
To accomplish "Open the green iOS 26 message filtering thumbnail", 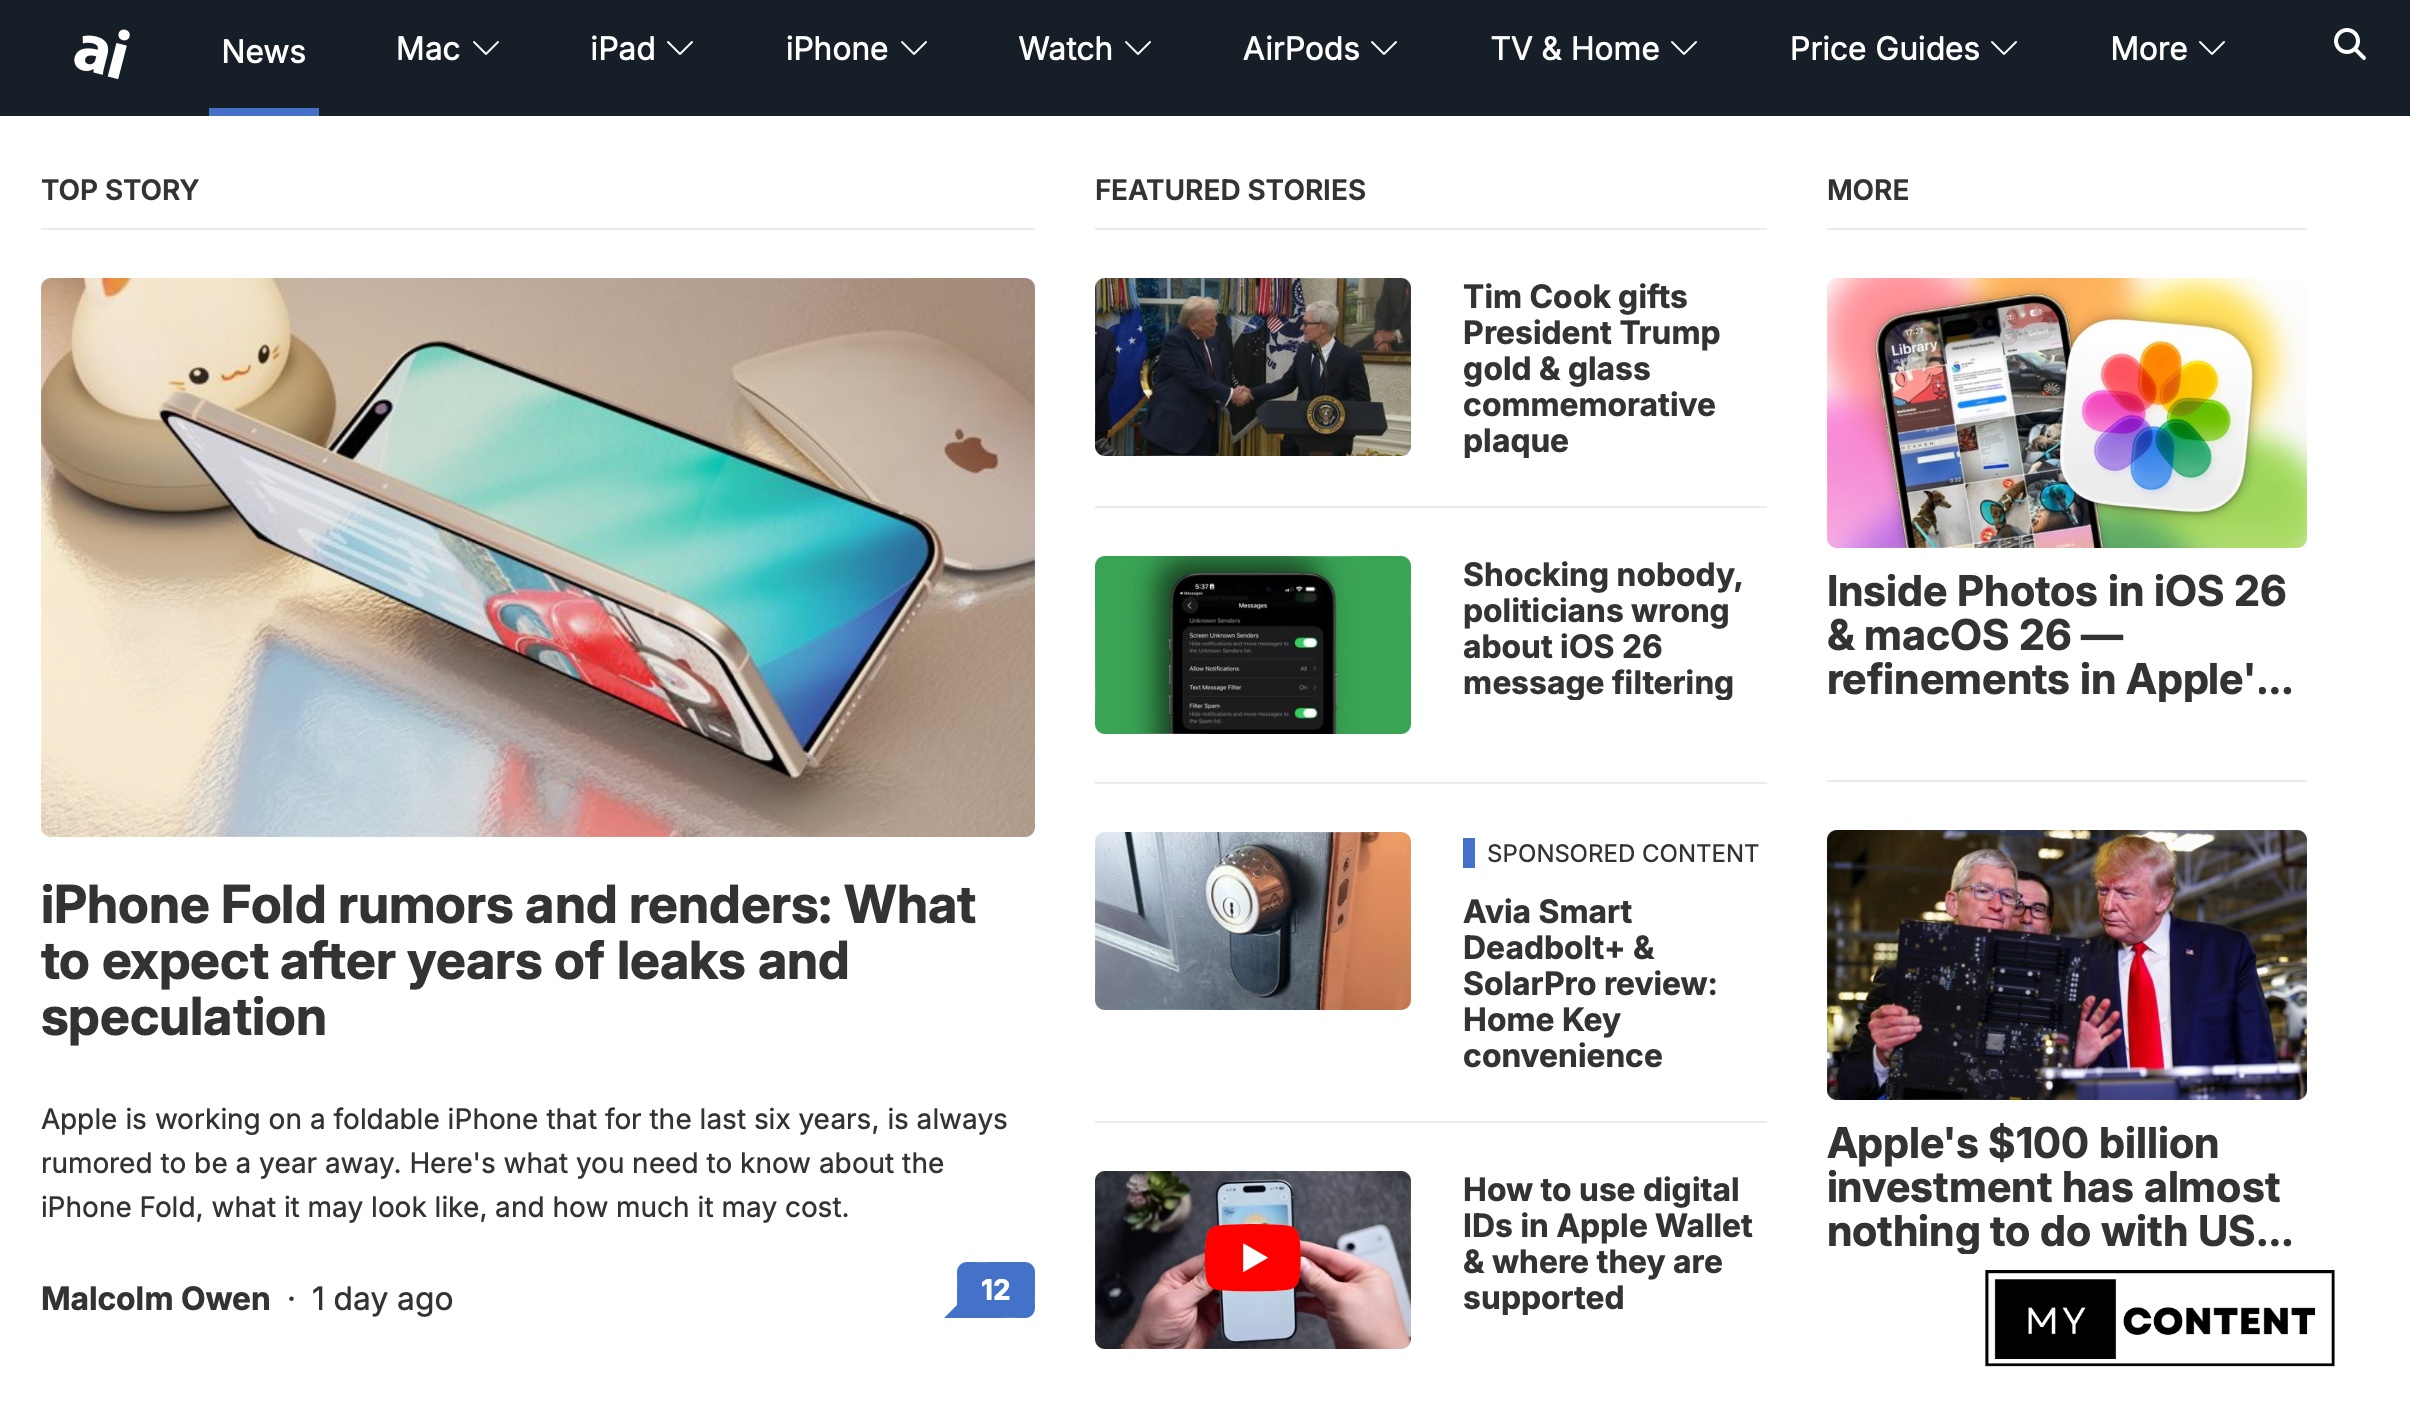I will point(1252,645).
